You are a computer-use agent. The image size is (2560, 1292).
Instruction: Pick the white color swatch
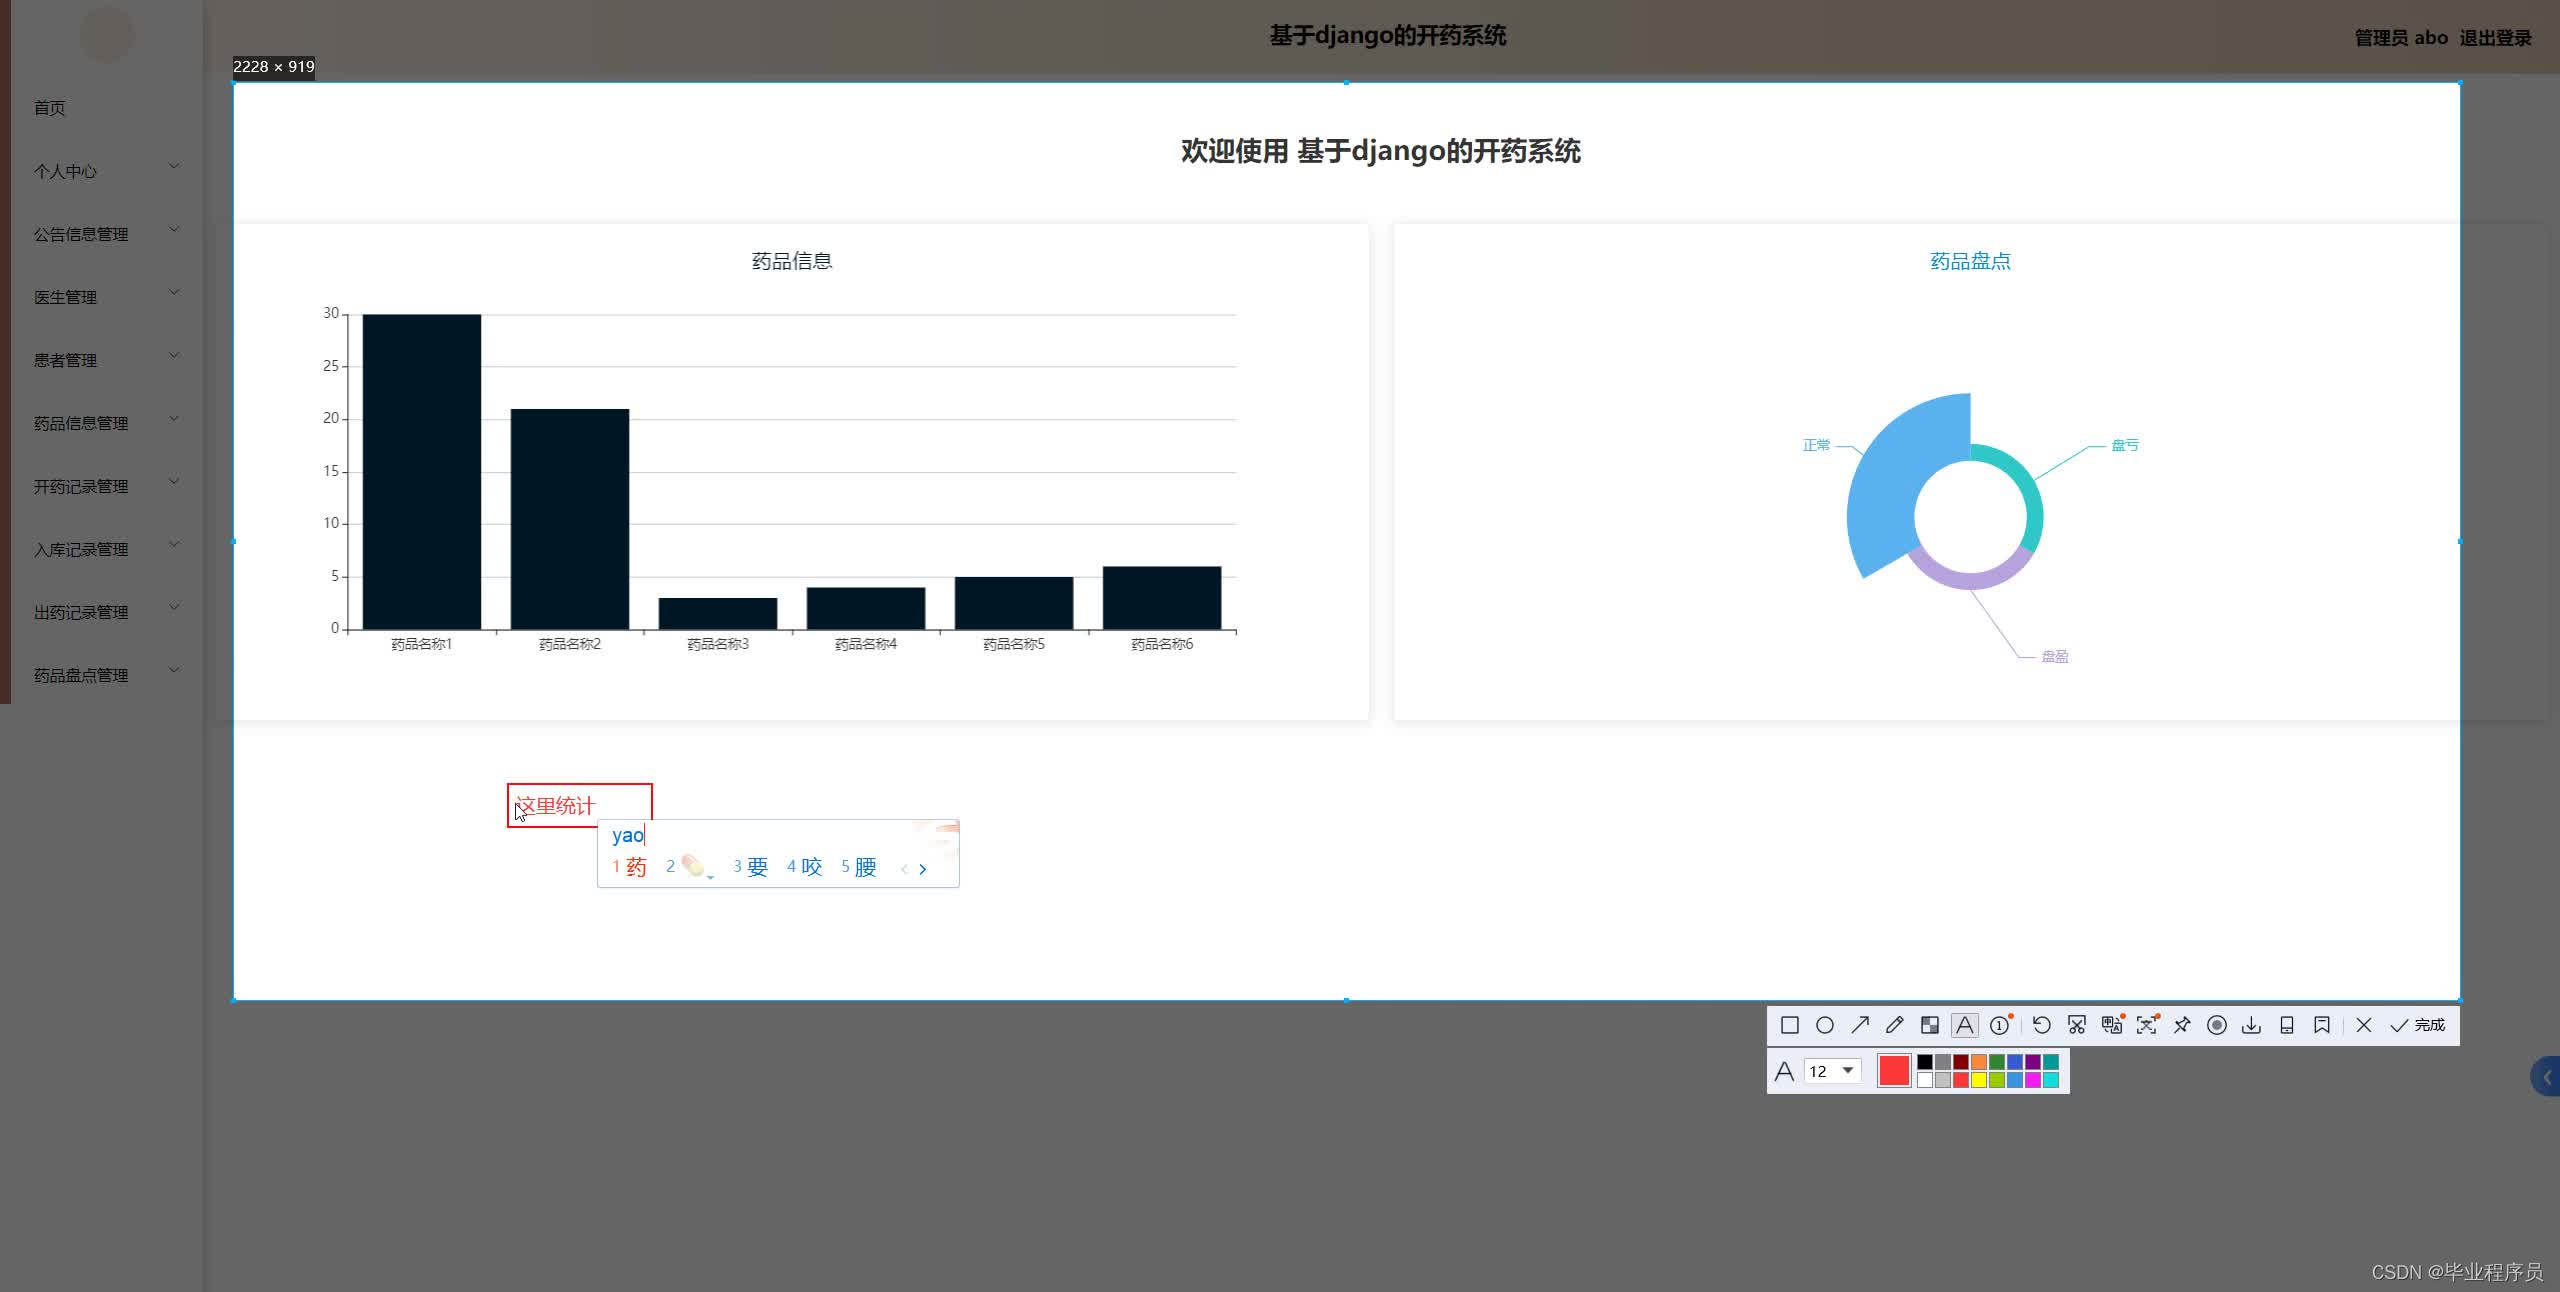[x=1925, y=1080]
